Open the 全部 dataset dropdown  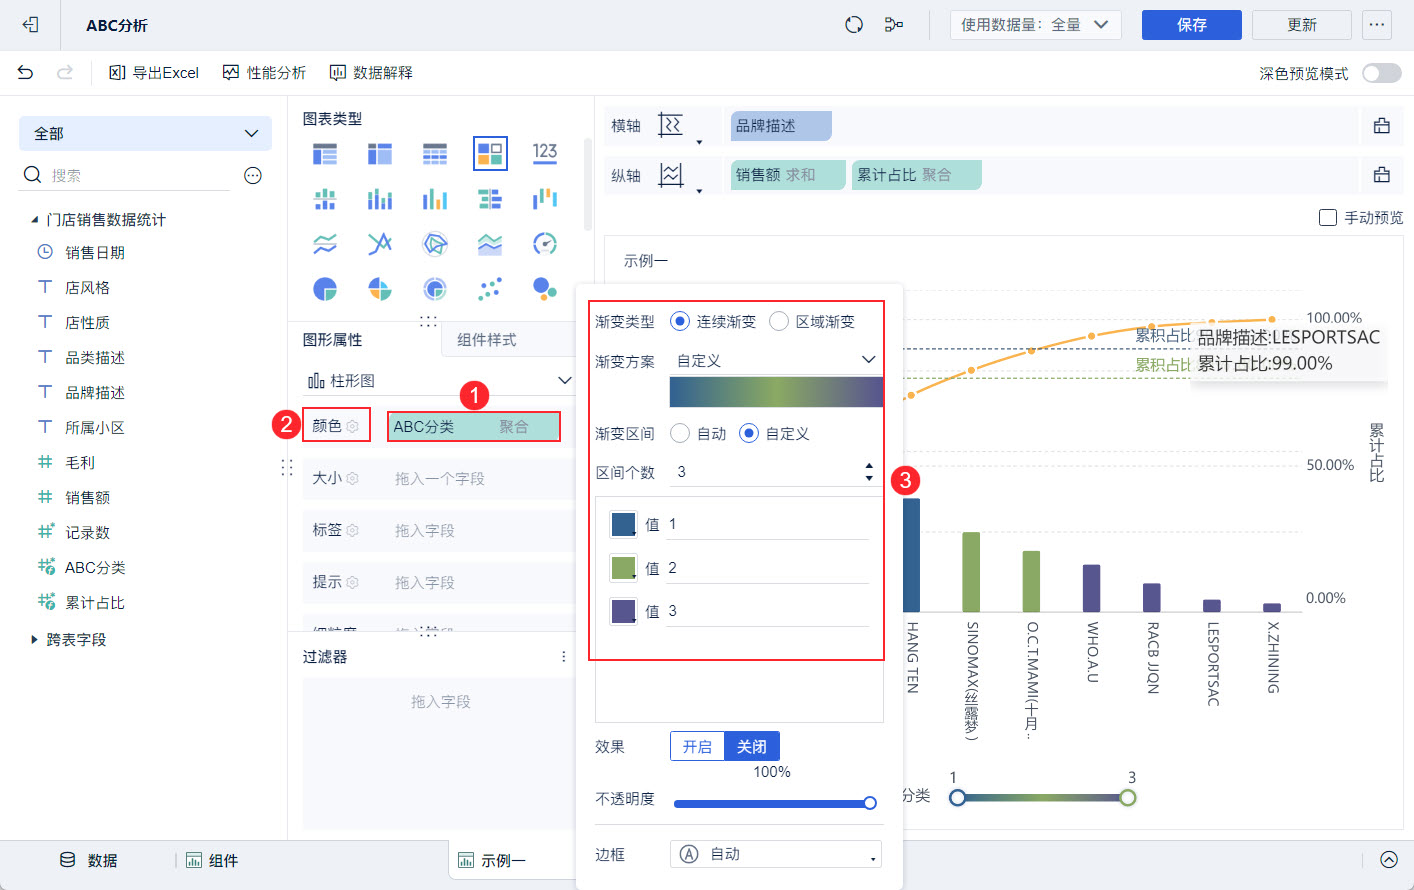[x=145, y=134]
